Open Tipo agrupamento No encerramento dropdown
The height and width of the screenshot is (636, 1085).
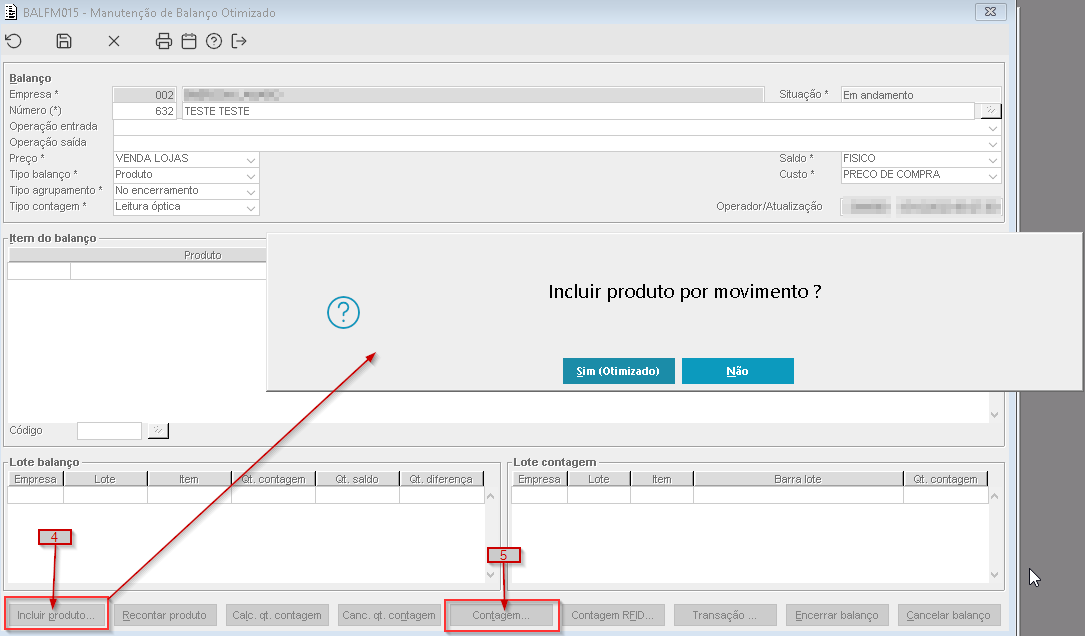pos(250,192)
